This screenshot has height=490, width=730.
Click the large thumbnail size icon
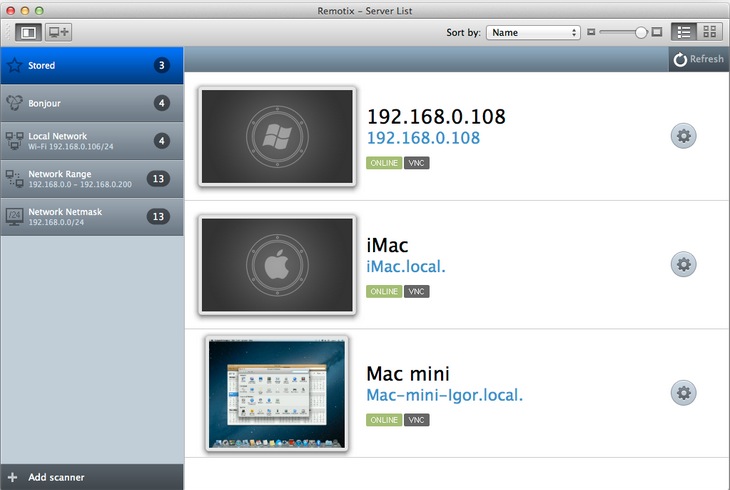coord(657,32)
